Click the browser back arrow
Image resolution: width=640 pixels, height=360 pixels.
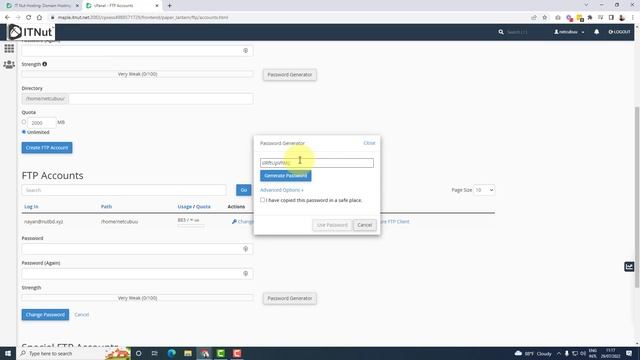(7, 18)
